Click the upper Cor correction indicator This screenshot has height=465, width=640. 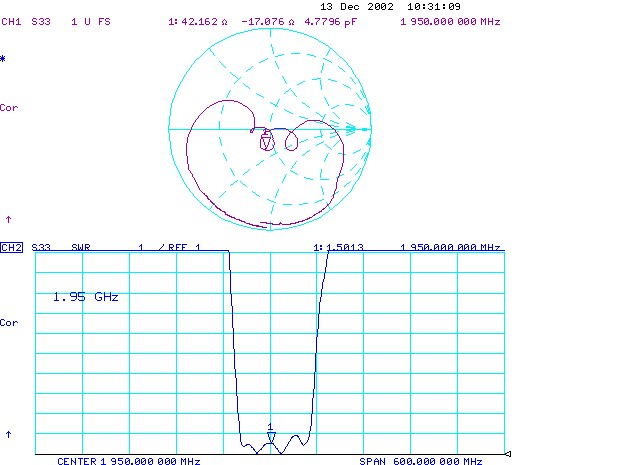click(x=9, y=107)
